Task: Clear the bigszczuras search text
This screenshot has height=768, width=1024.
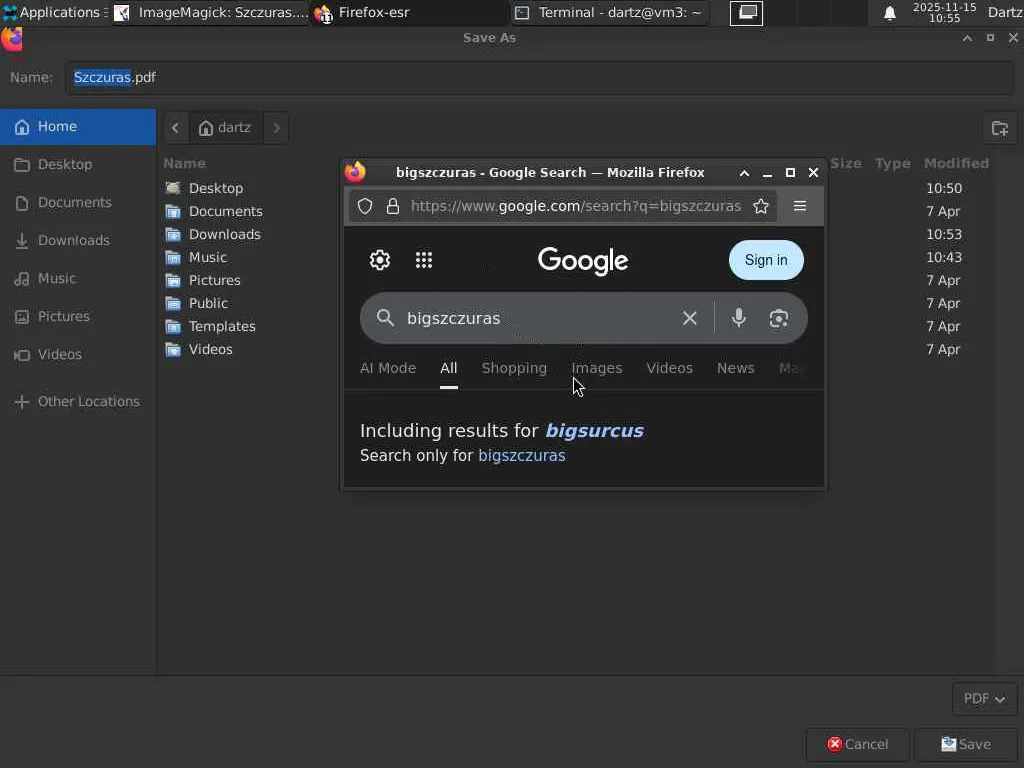Action: point(690,318)
